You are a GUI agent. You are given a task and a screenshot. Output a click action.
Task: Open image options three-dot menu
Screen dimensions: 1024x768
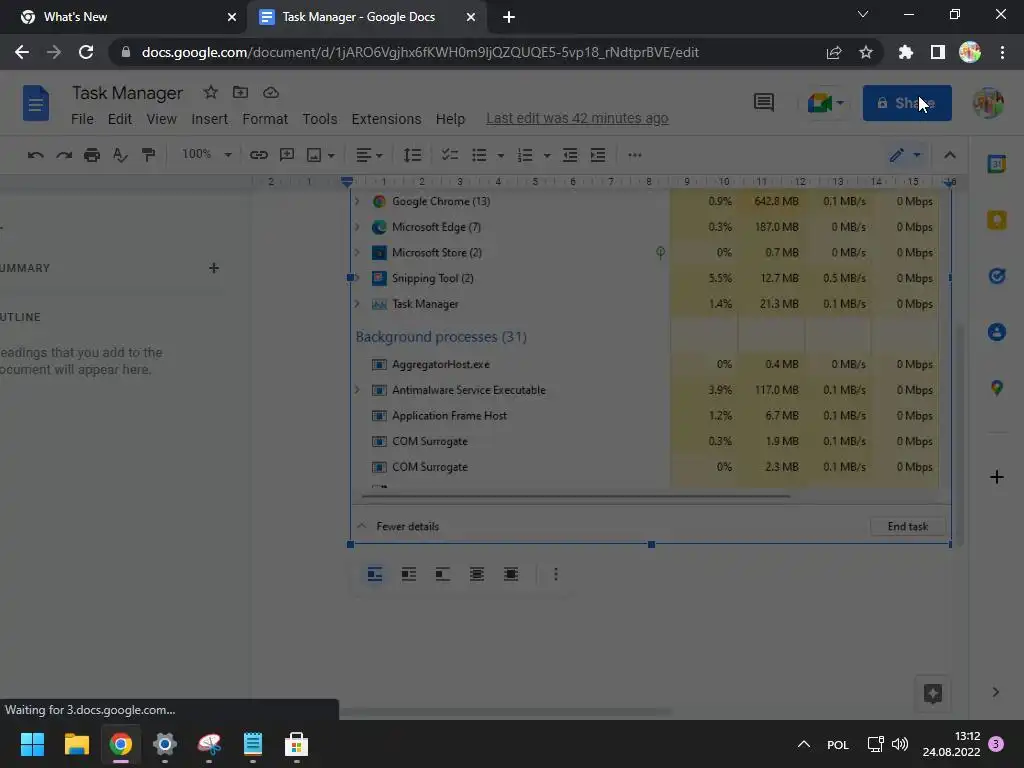(556, 574)
